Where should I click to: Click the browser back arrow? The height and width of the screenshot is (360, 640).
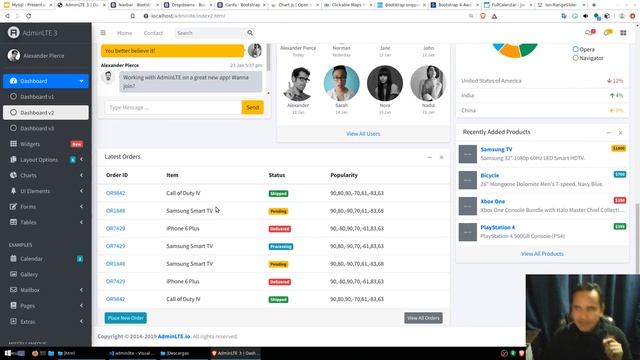pyautogui.click(x=7, y=16)
